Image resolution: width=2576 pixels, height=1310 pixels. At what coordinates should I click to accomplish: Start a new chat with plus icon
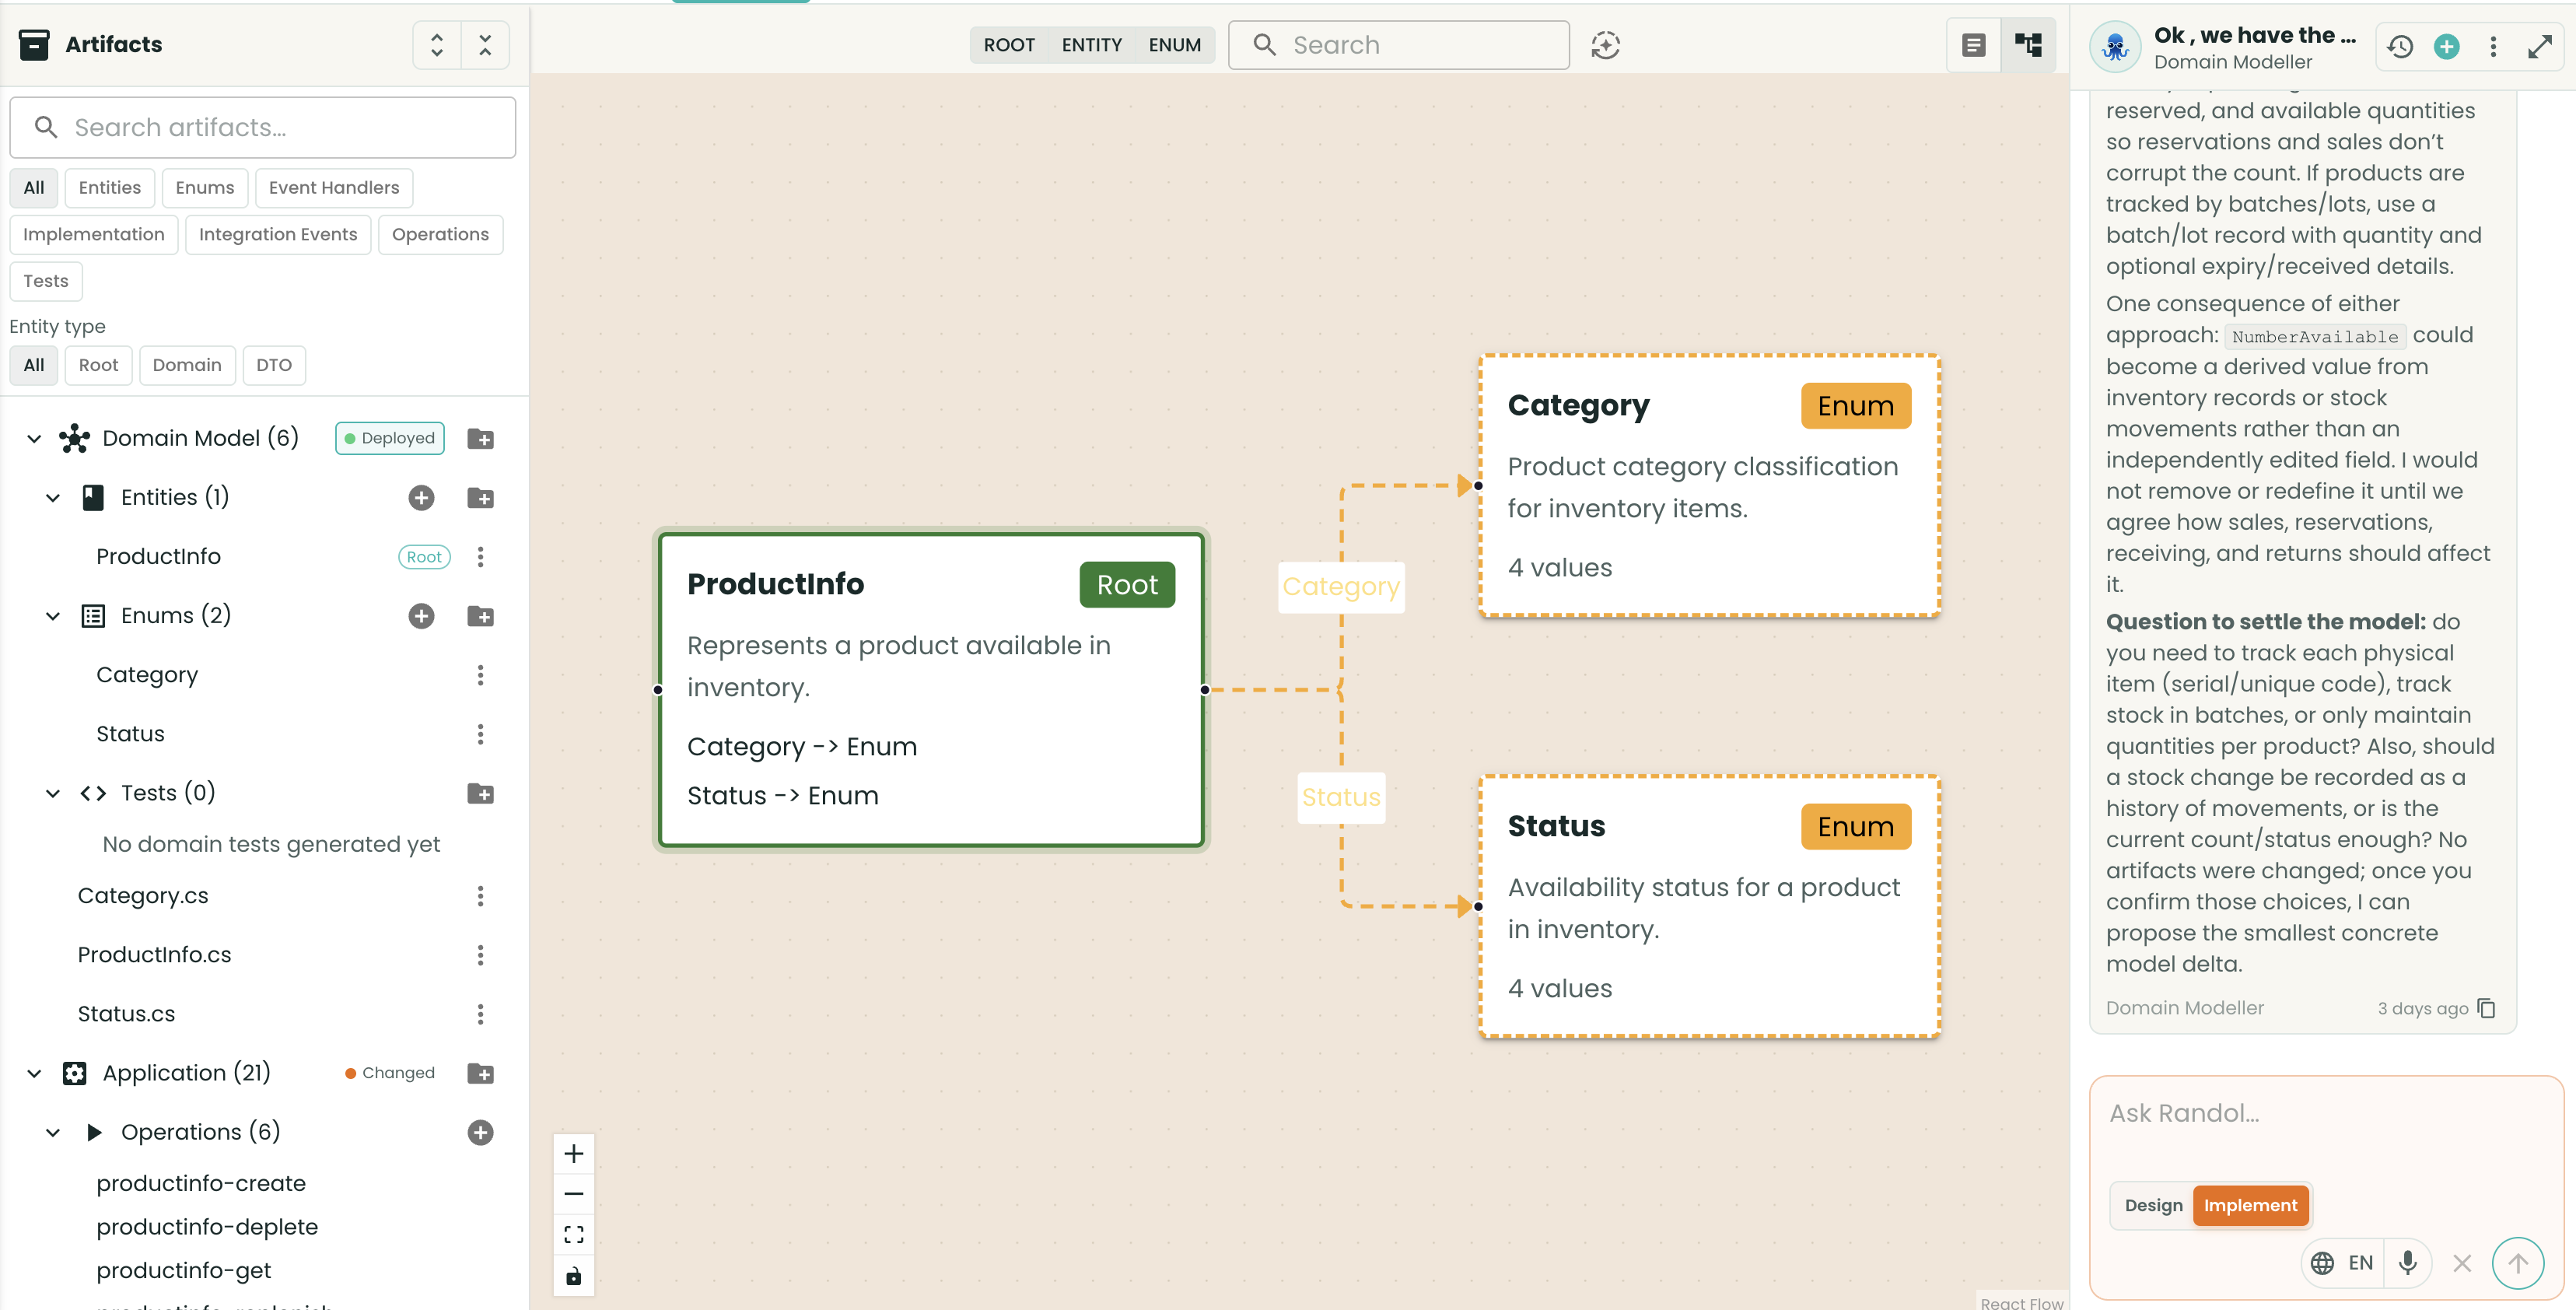pos(2446,46)
